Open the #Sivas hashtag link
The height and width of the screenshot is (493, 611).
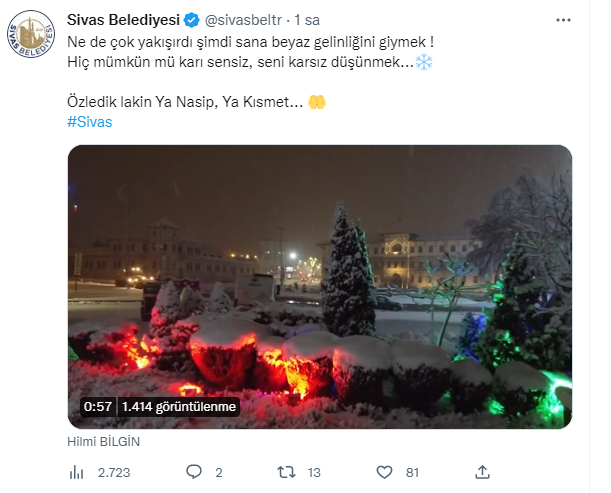click(x=90, y=122)
